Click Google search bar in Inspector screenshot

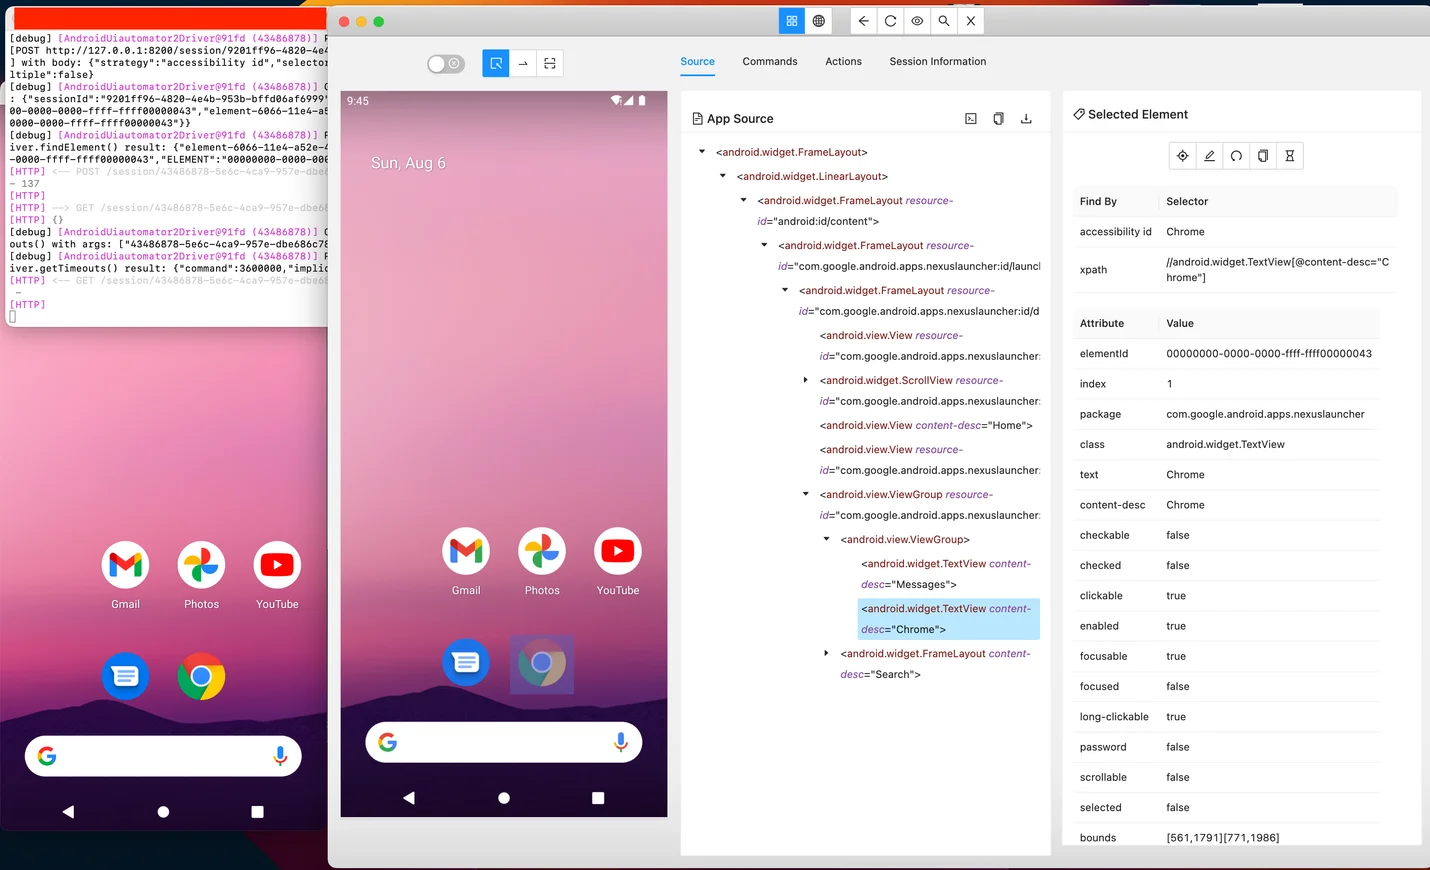click(x=504, y=742)
